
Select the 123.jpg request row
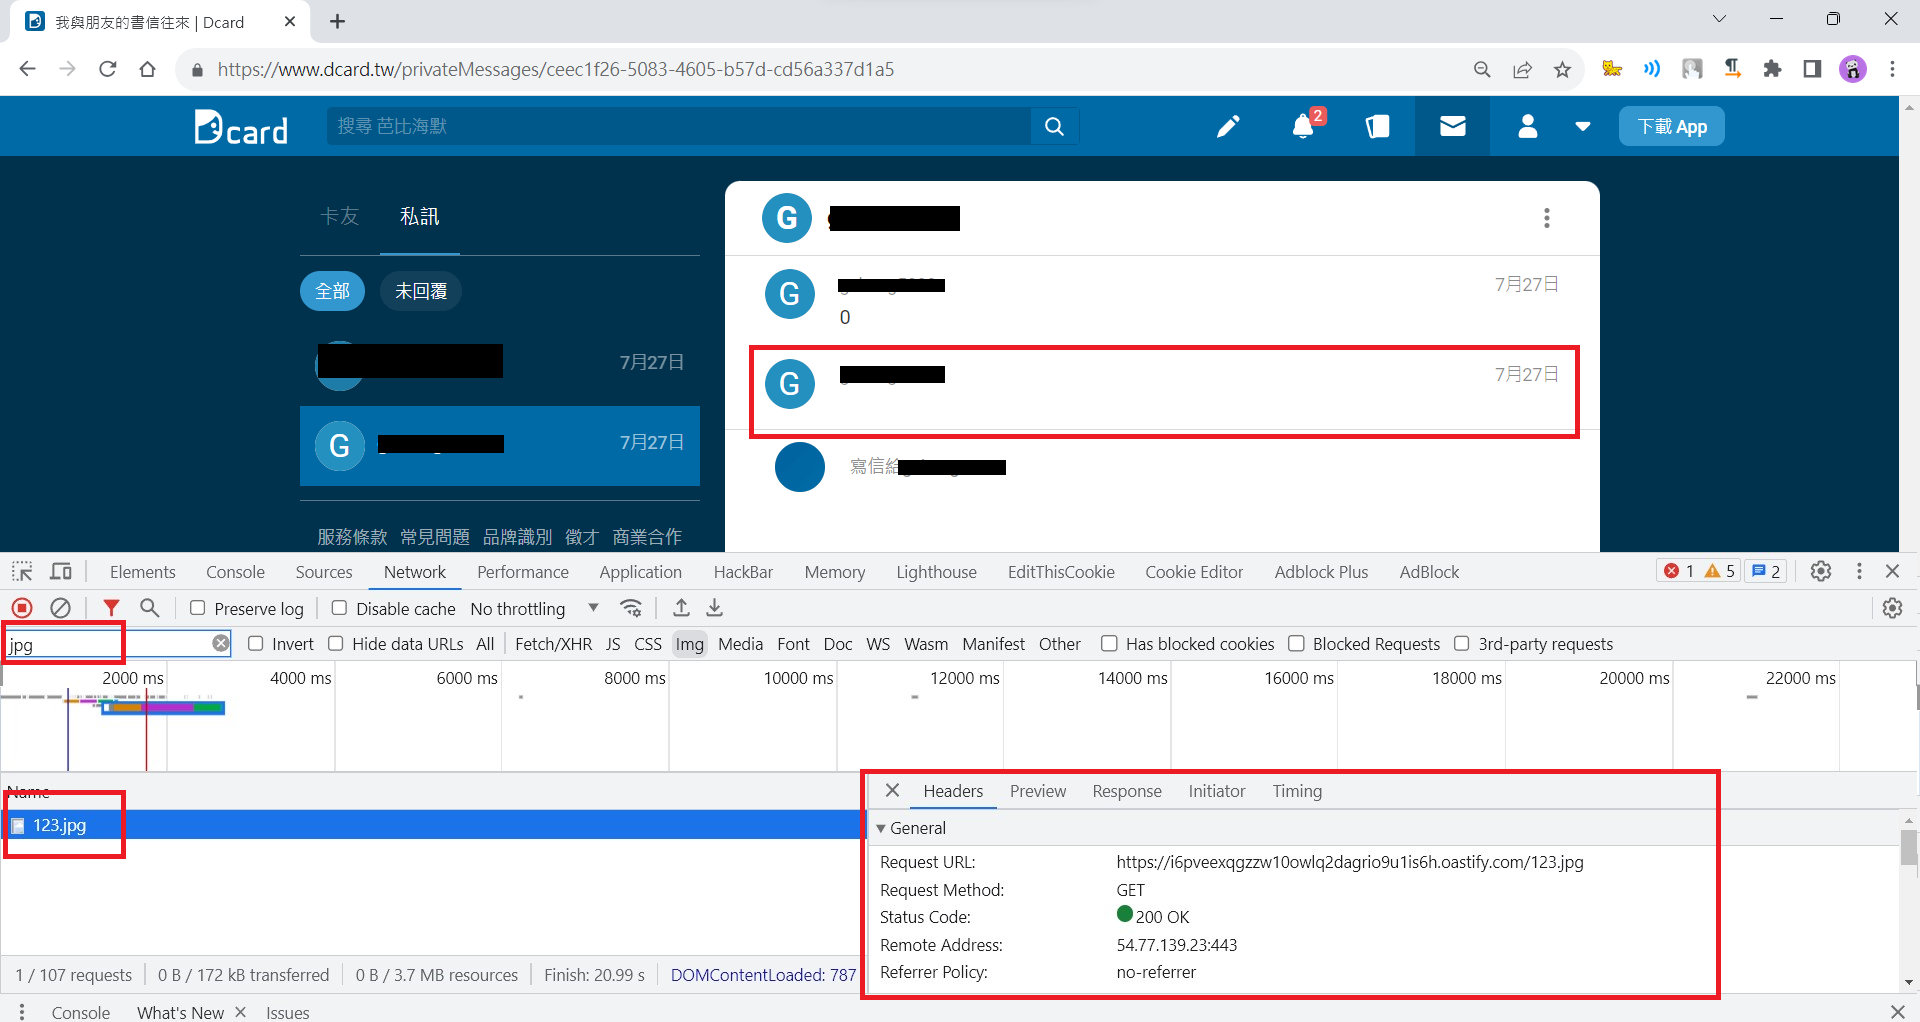point(431,825)
